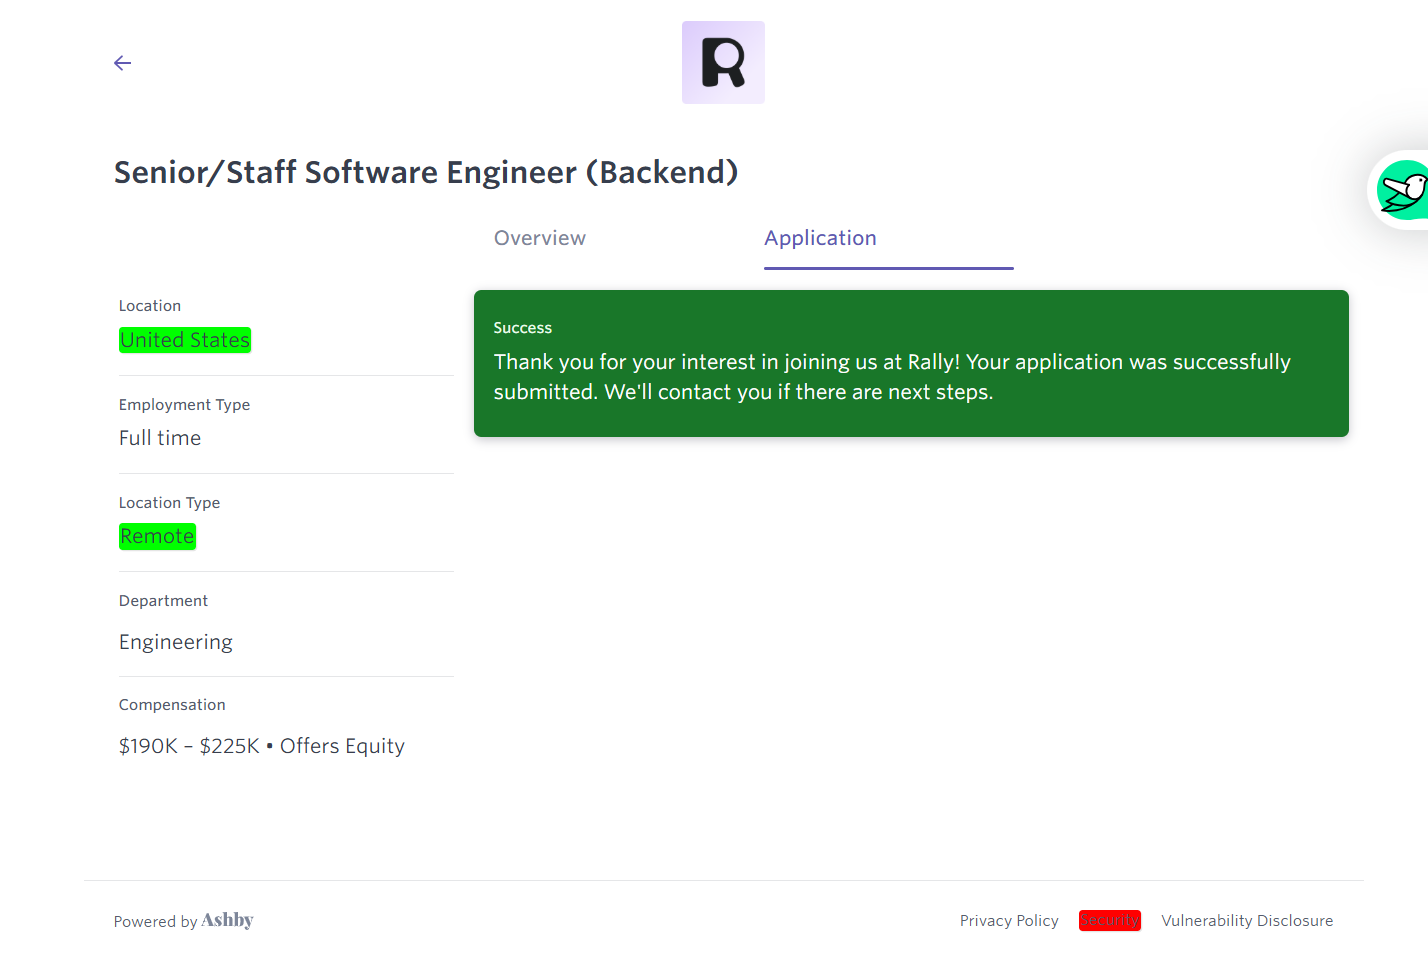Open the Privacy Policy link
Screen dimensions: 1428x963
click(1008, 921)
